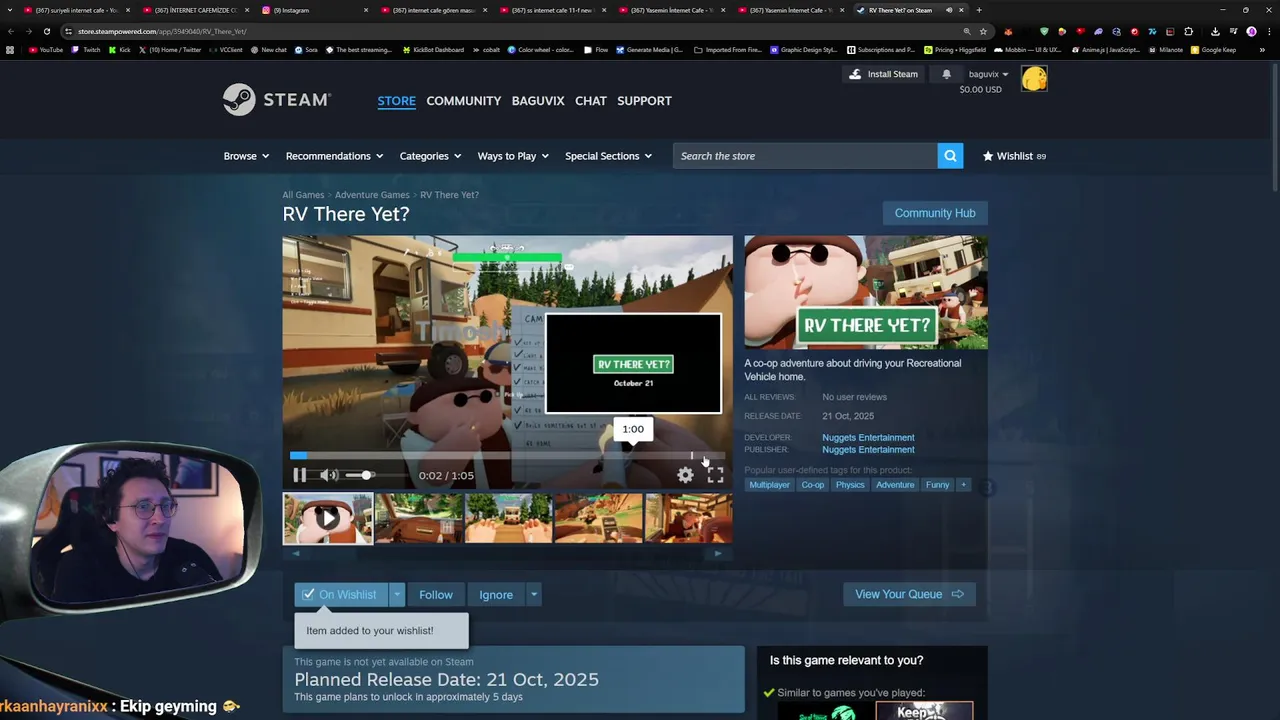Go back in browser history
Viewport: 1280px width, 720px height.
(11, 31)
